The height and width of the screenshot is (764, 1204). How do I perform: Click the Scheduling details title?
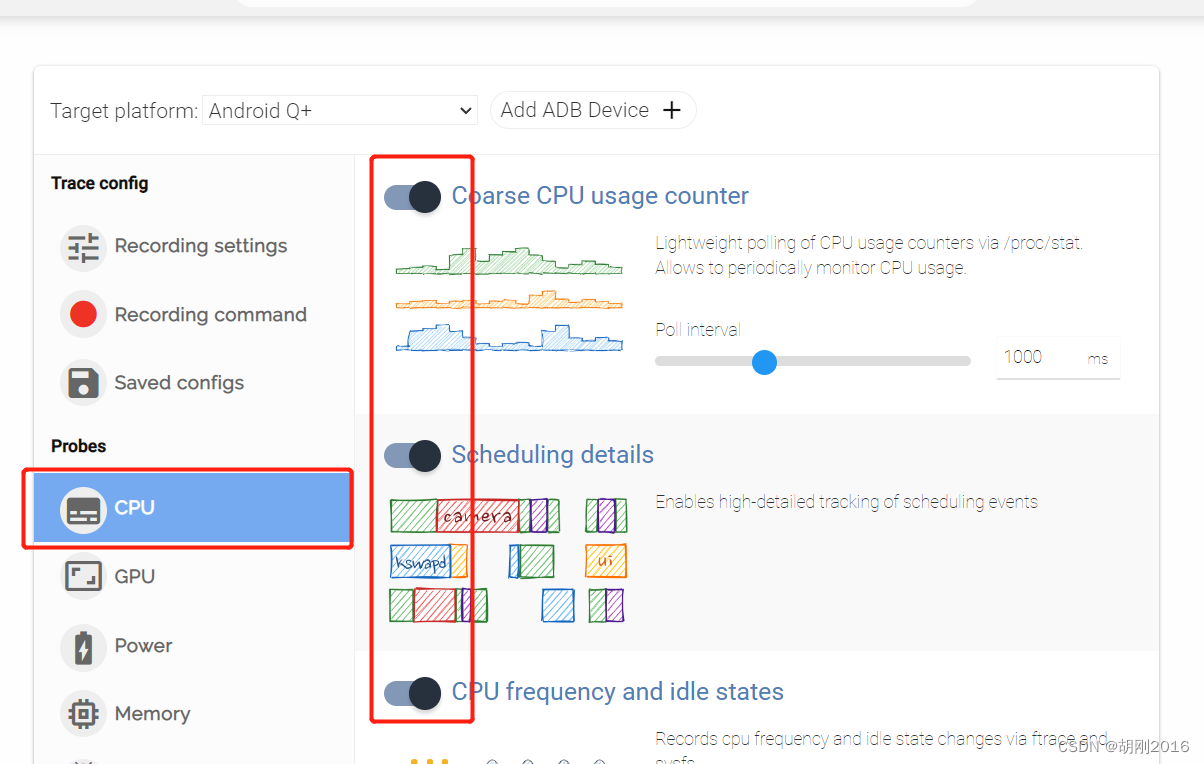point(552,455)
